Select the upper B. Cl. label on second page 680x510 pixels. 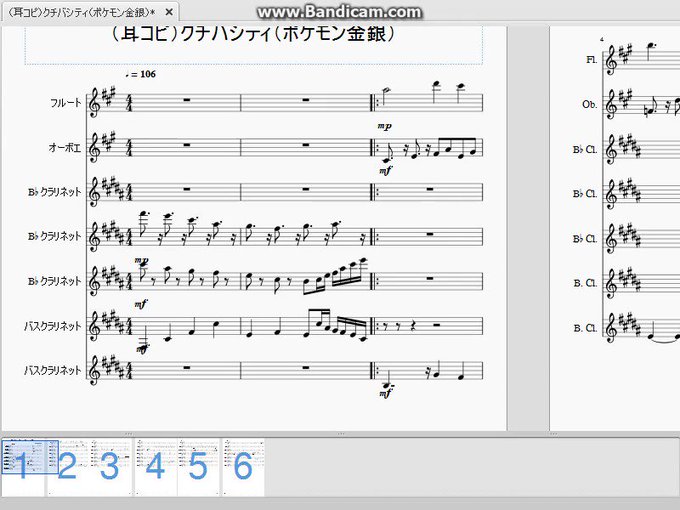point(585,283)
